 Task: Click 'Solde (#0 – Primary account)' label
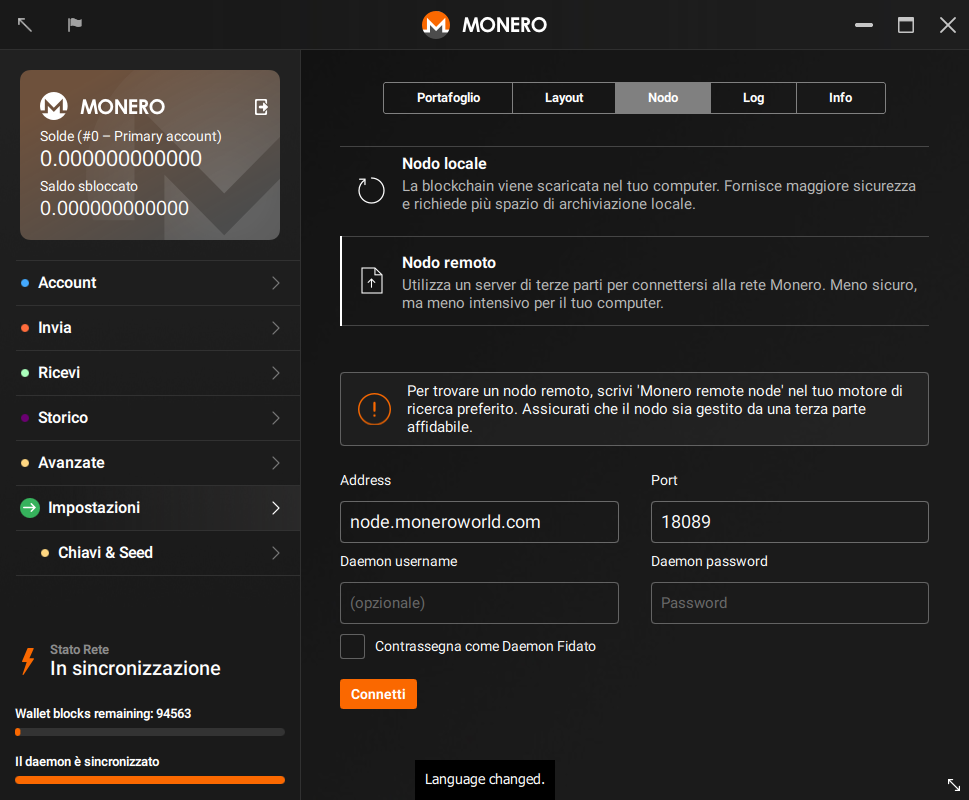coord(130,136)
